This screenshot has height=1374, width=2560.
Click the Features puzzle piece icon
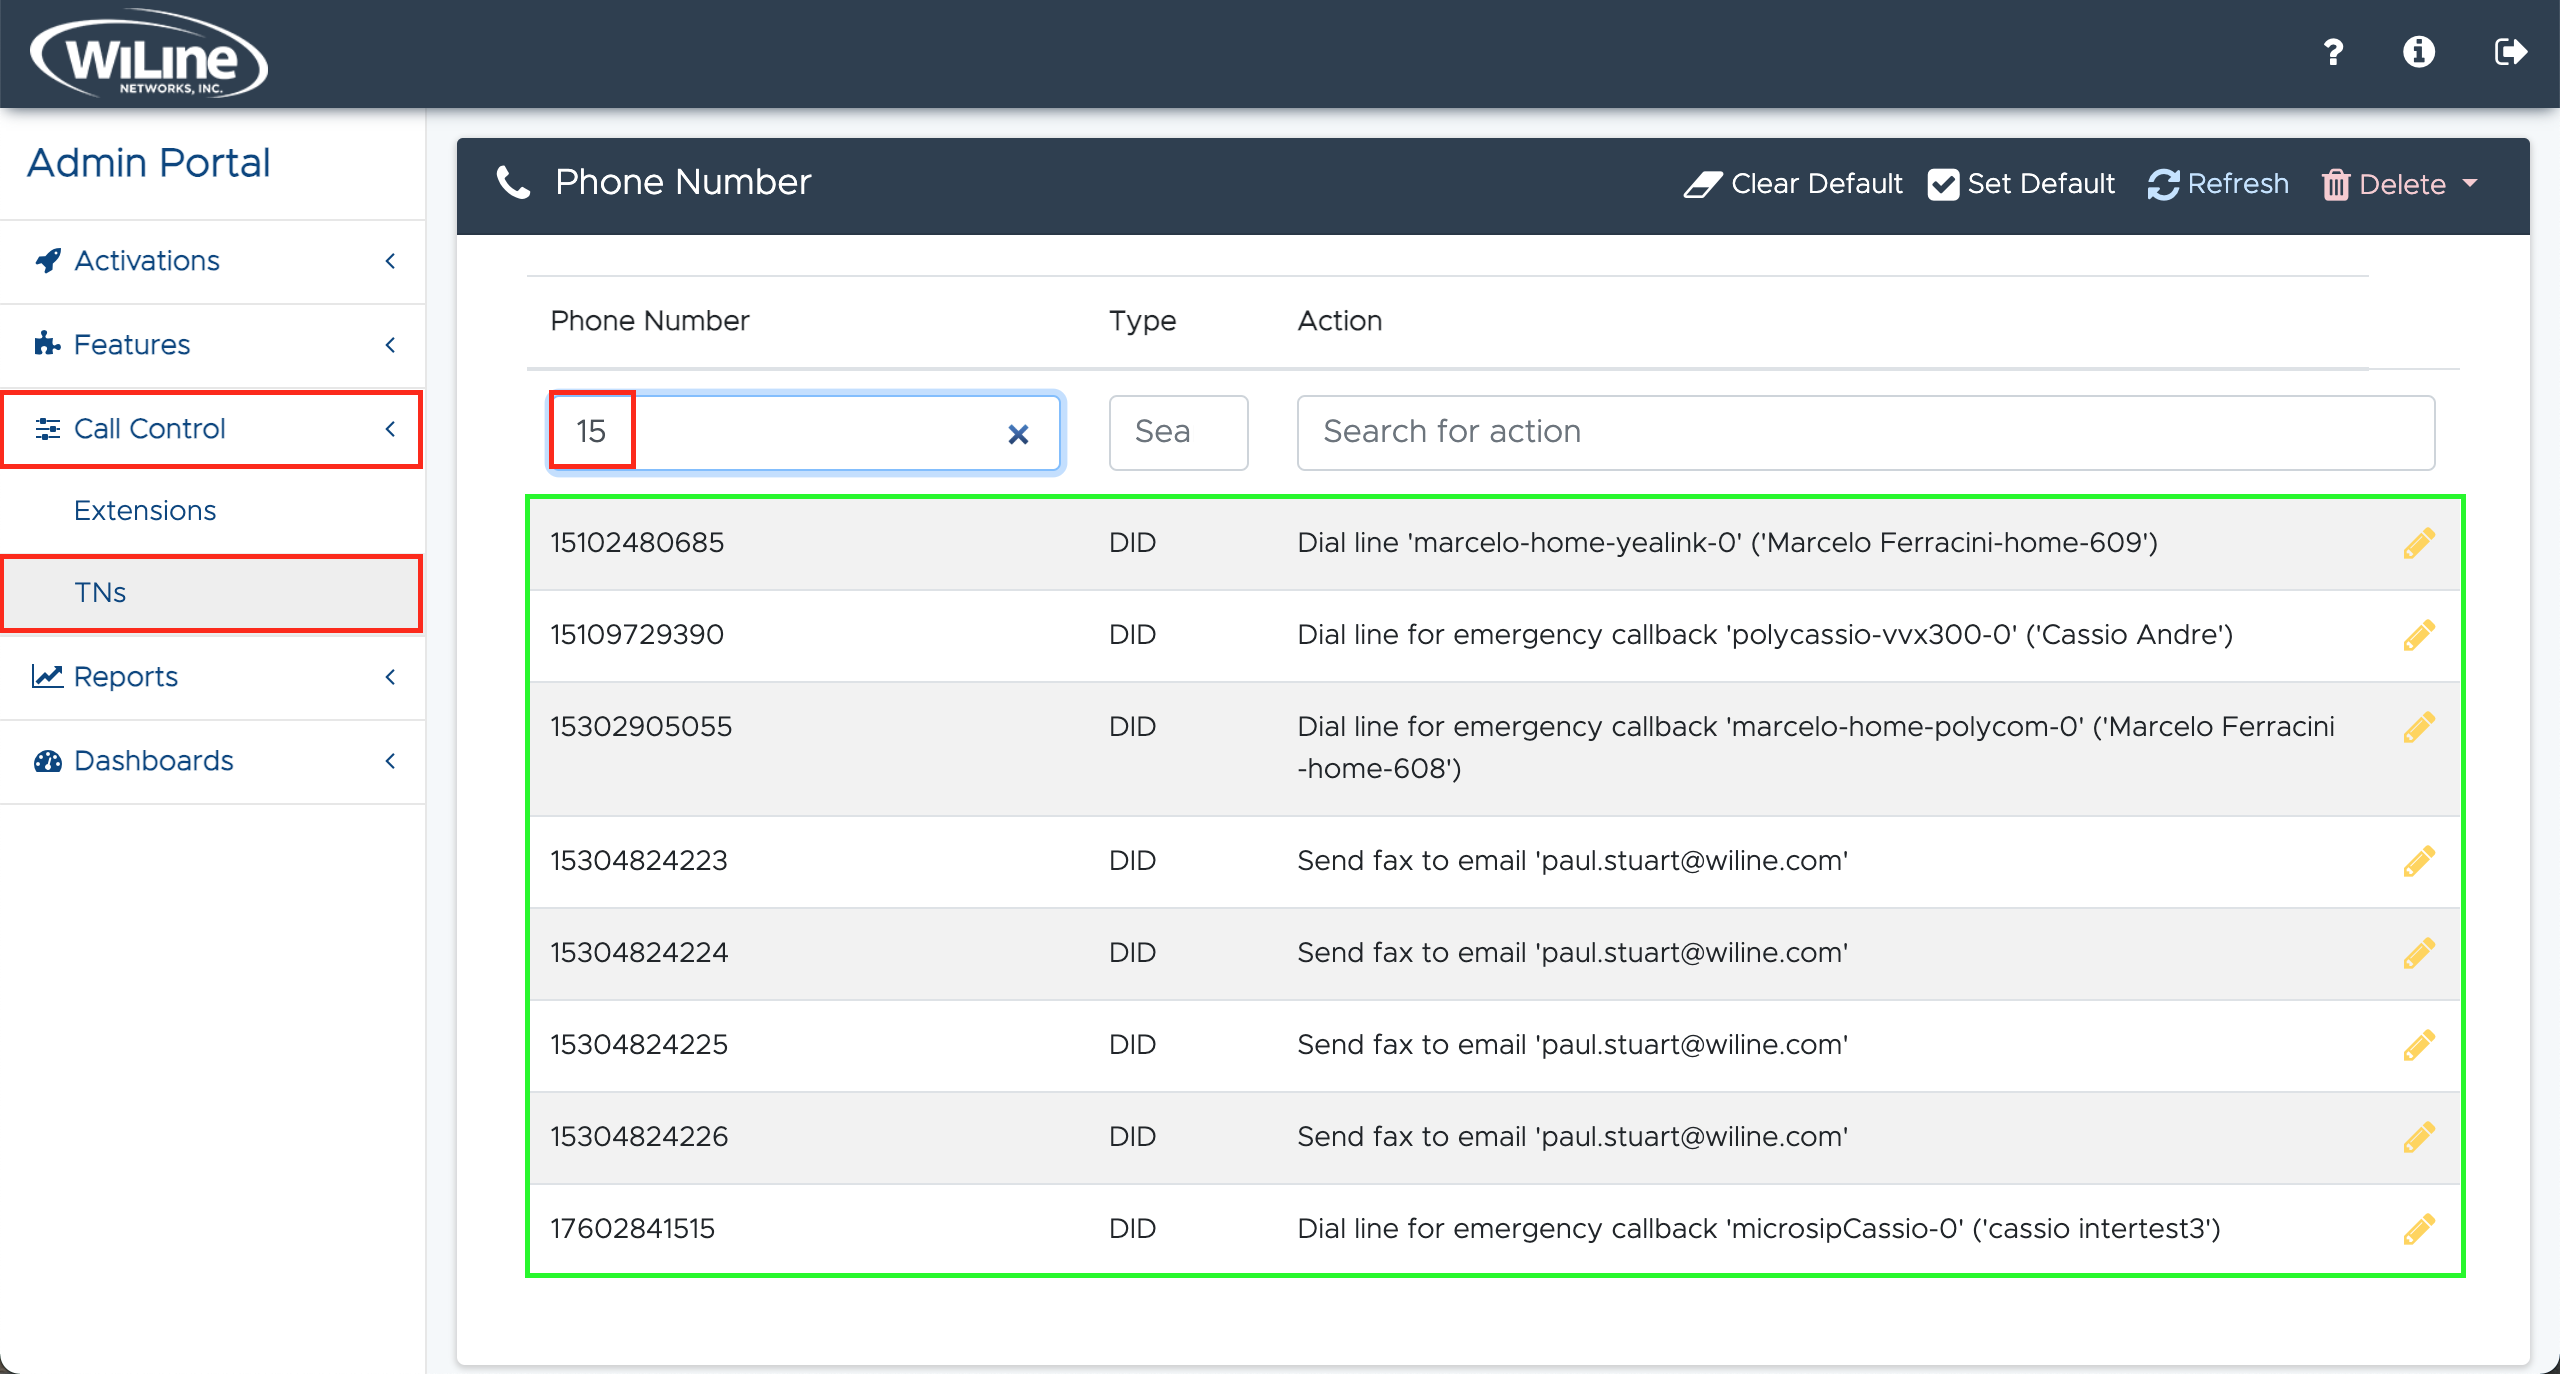(47, 344)
